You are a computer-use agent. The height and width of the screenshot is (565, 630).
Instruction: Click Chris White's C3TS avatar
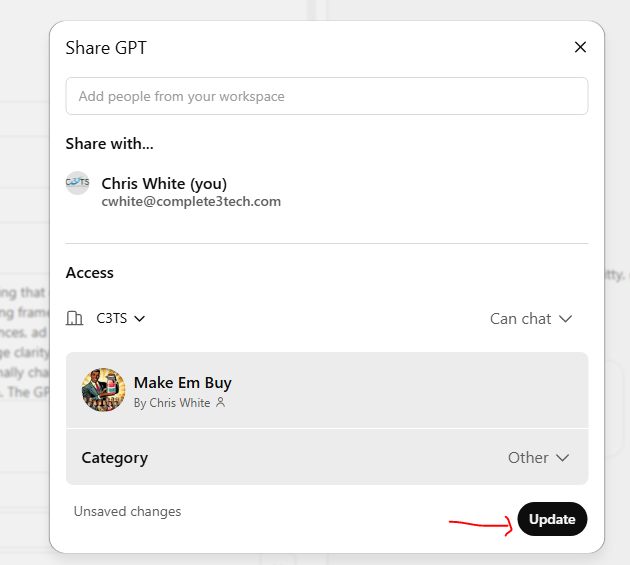click(x=78, y=183)
